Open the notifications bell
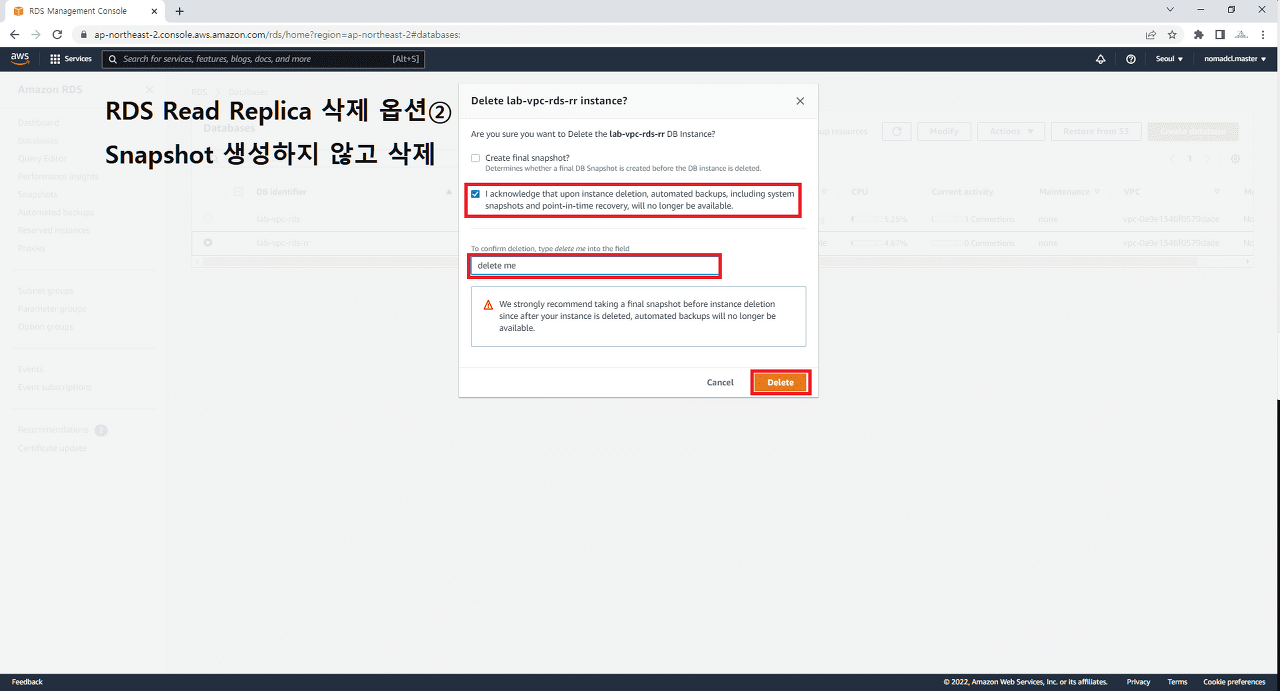Image resolution: width=1280 pixels, height=691 pixels. 1101,59
